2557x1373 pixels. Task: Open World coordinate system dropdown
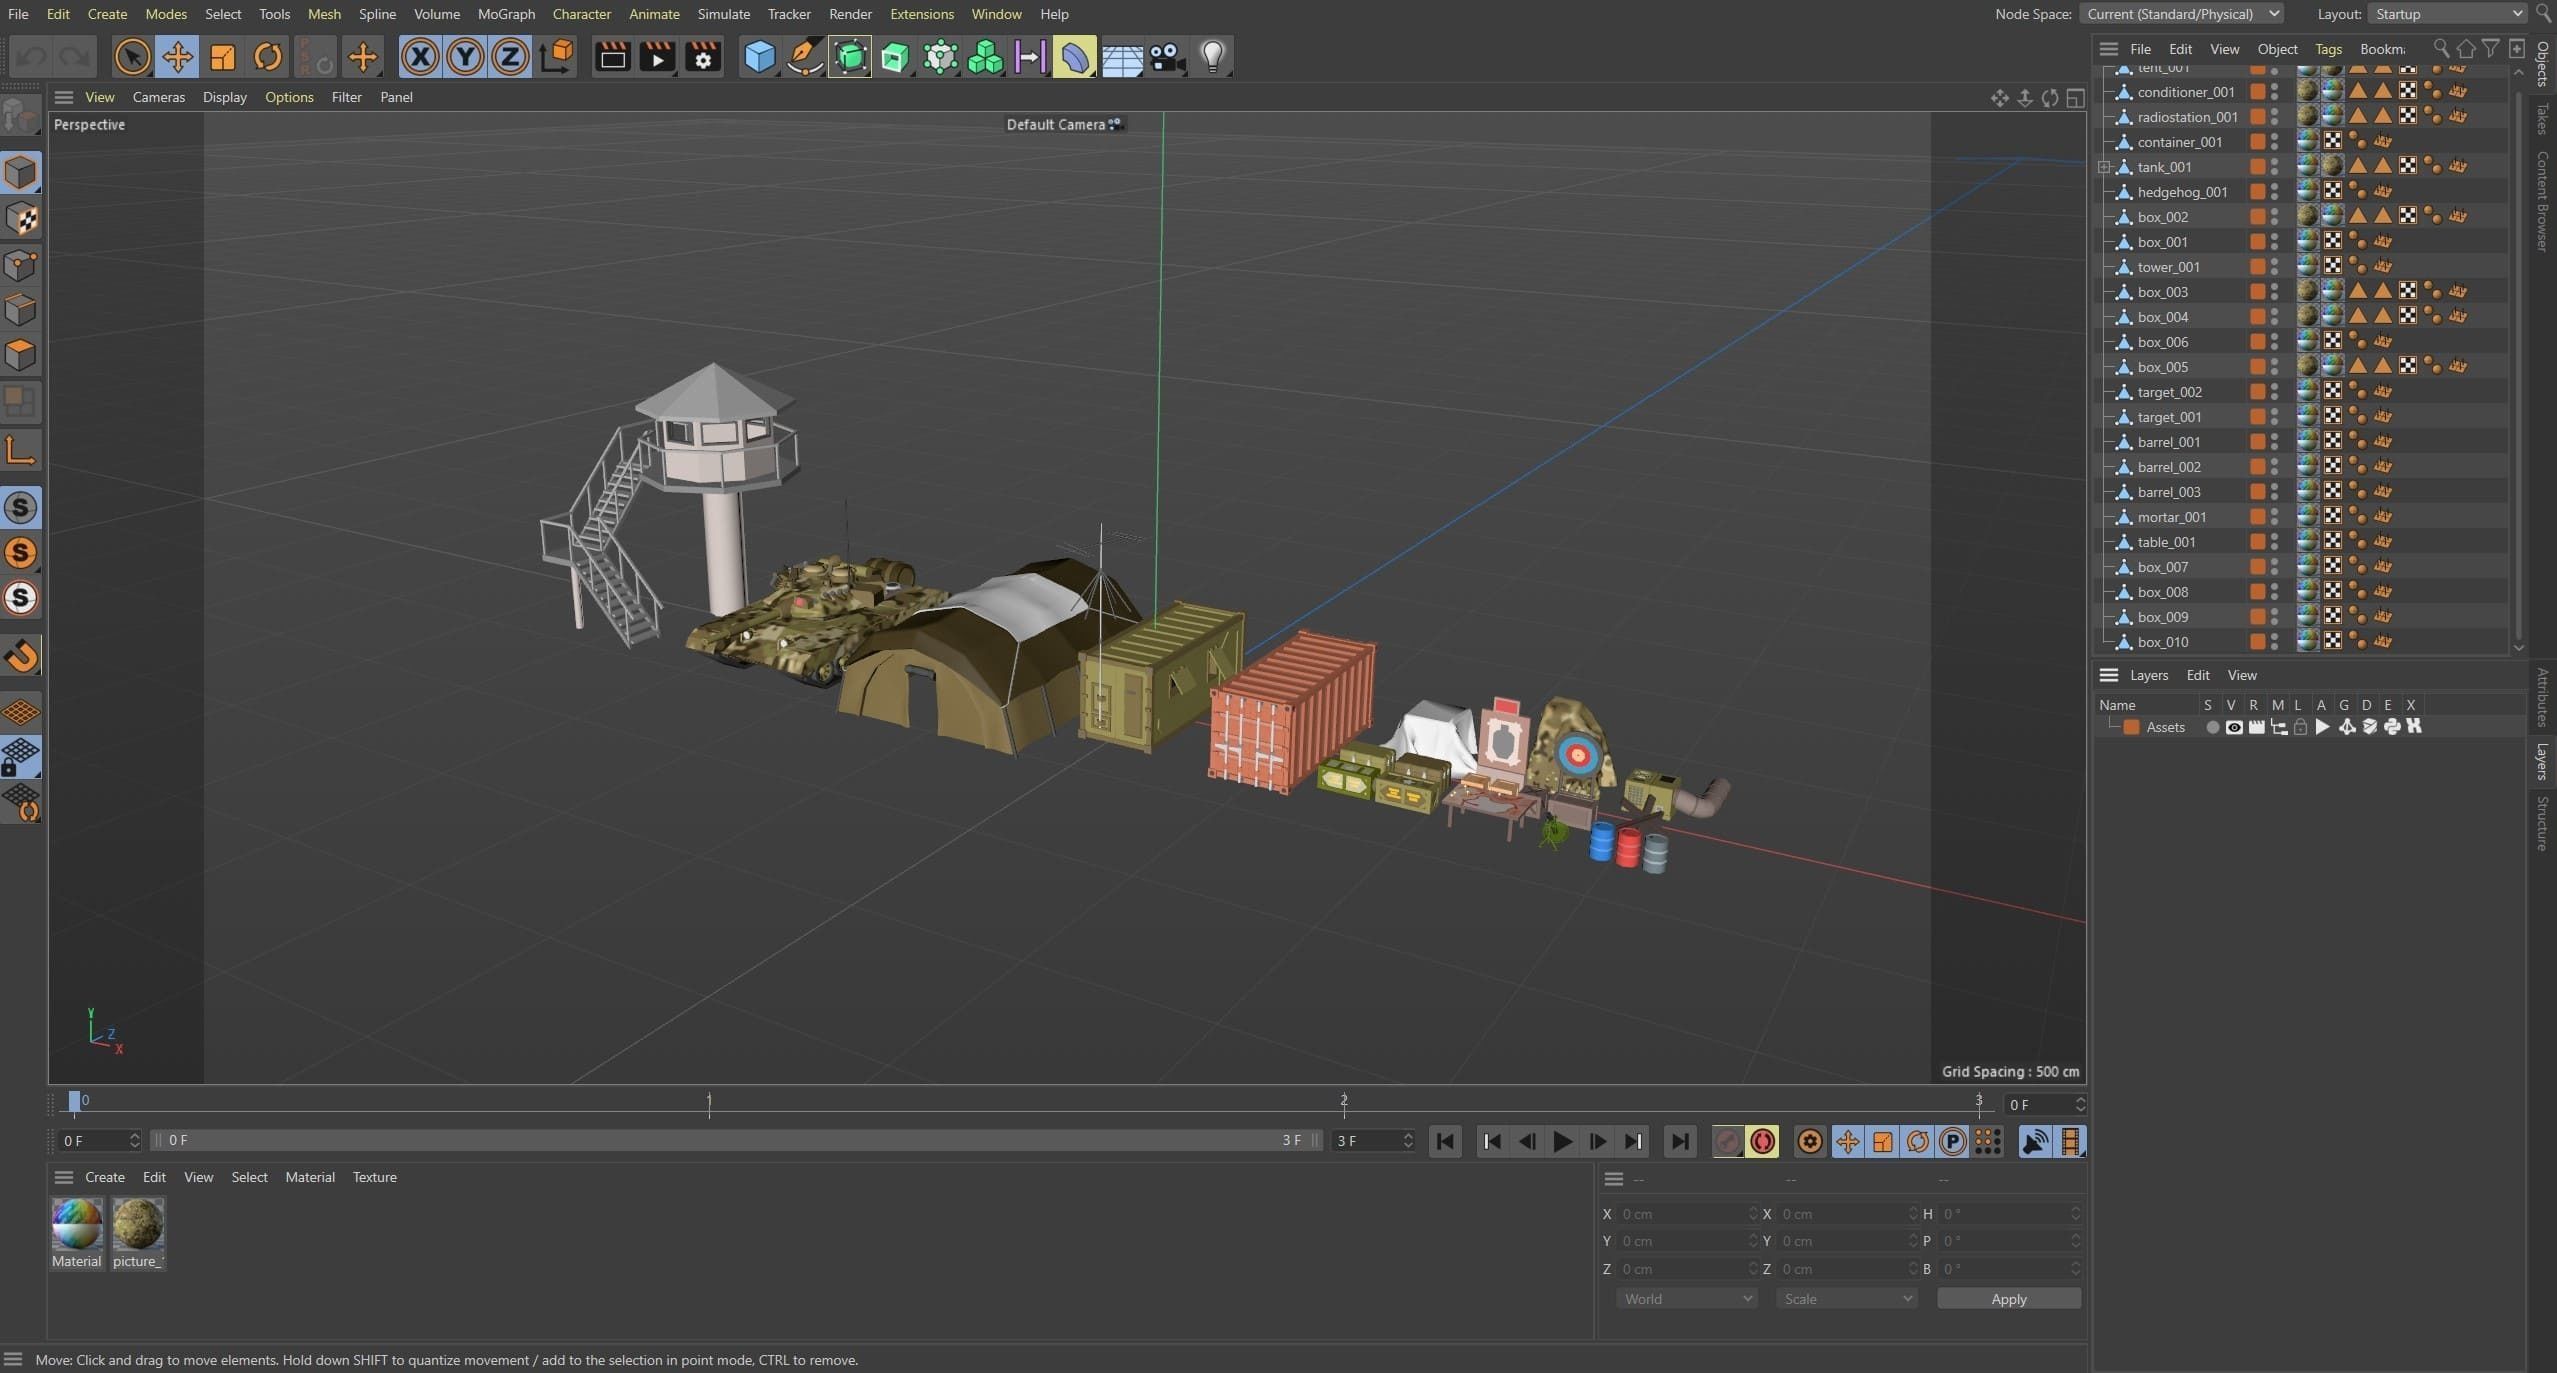coord(1687,1299)
